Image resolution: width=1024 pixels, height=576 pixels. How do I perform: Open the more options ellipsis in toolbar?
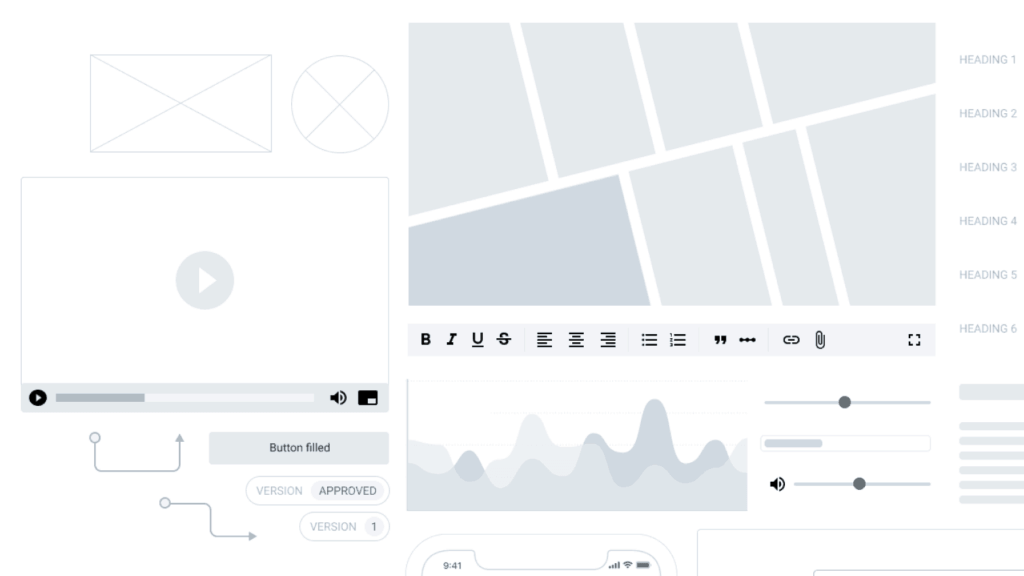point(747,340)
